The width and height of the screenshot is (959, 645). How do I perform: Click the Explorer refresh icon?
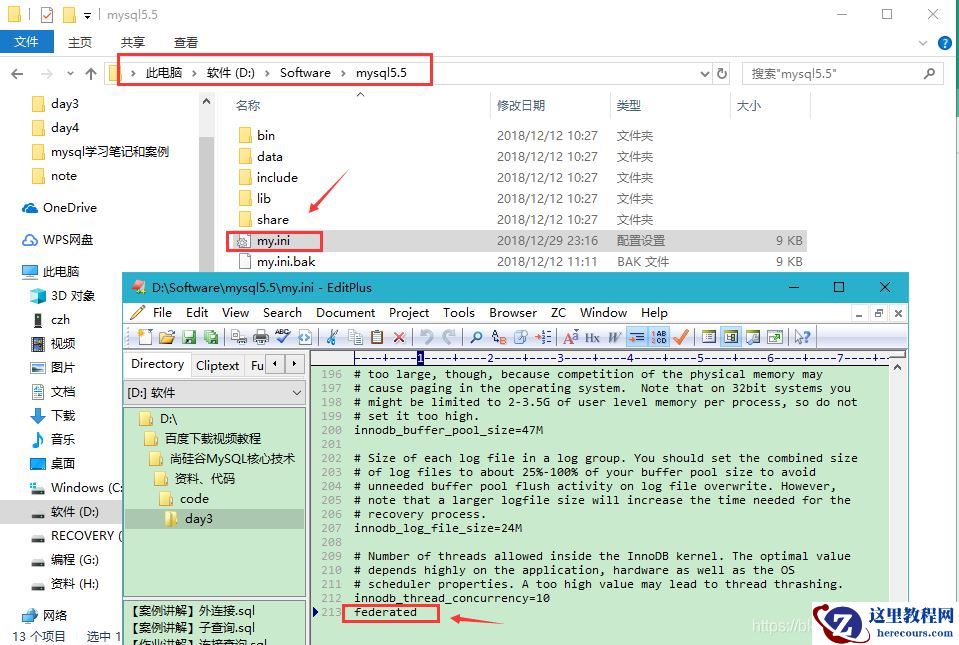pos(722,73)
